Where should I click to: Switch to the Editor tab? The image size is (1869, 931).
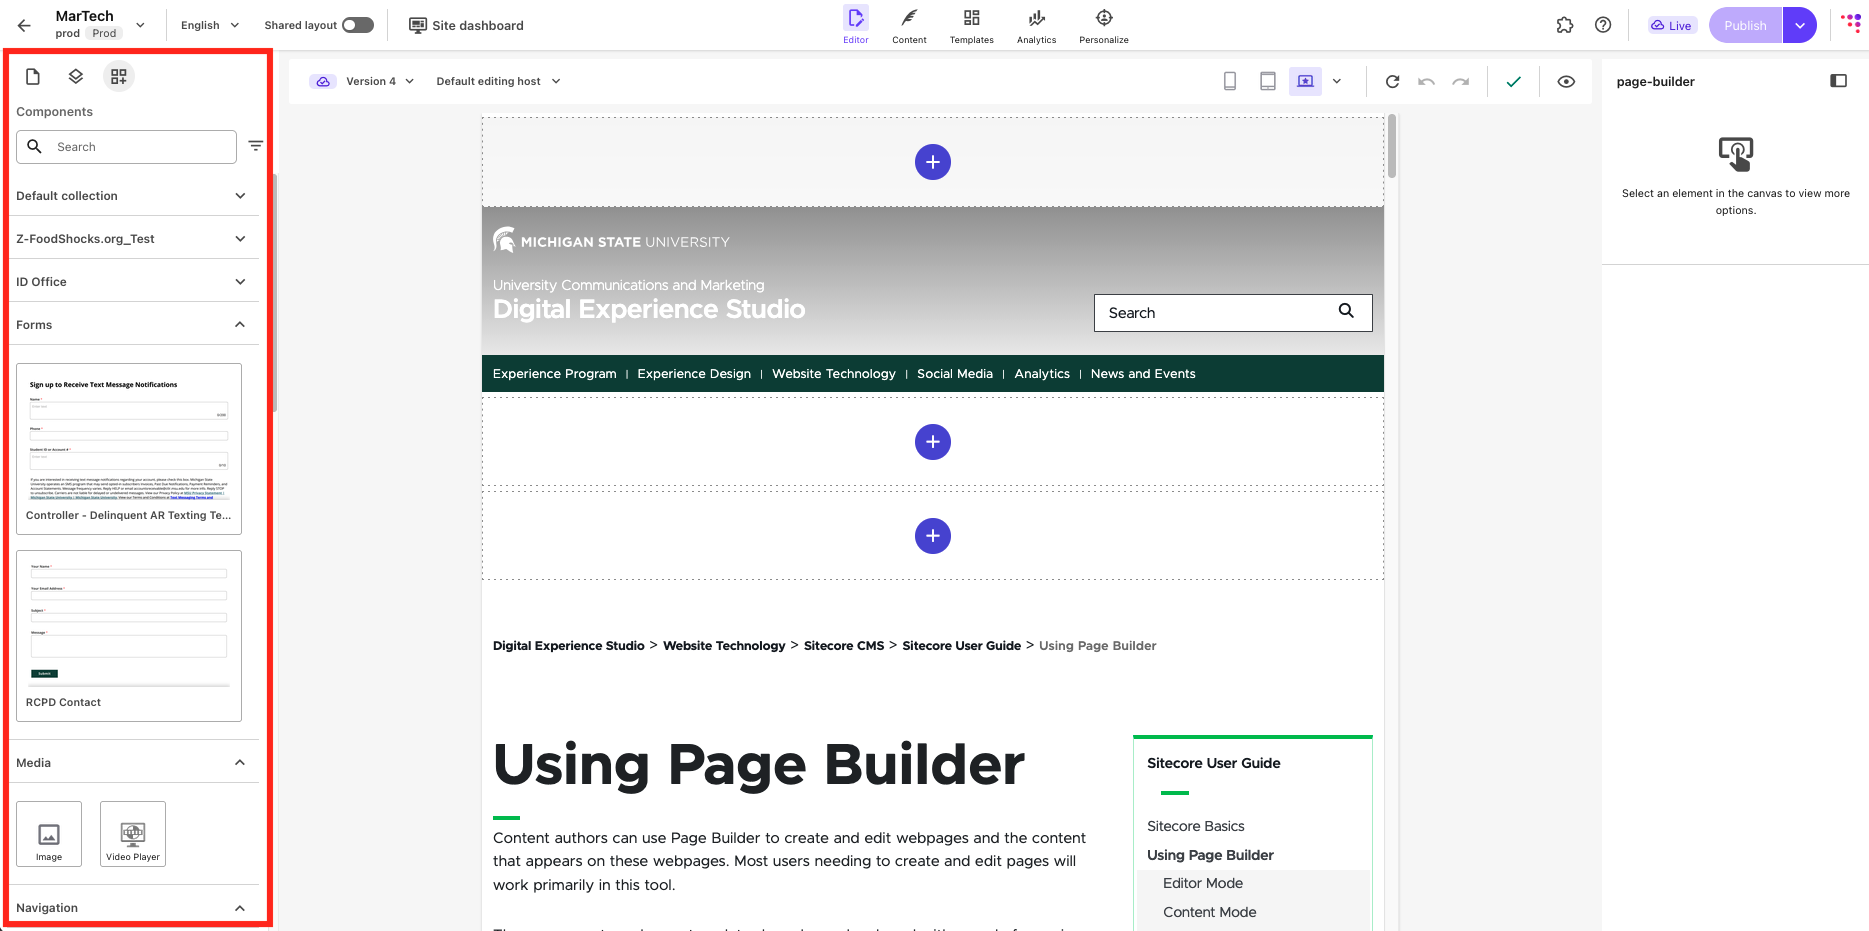pos(856,25)
